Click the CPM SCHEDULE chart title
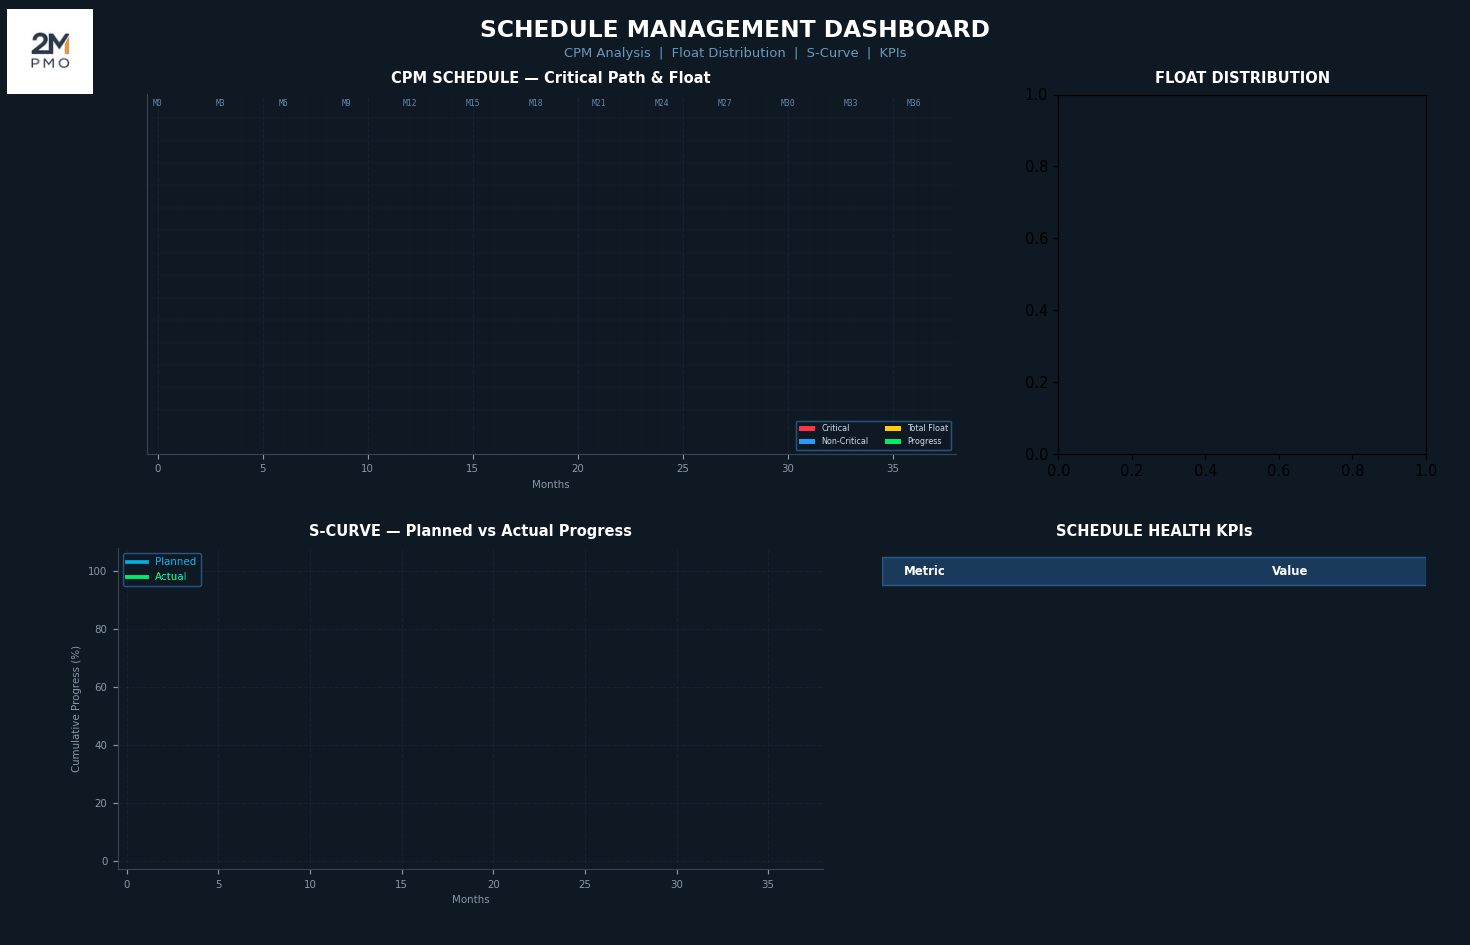 [x=550, y=79]
